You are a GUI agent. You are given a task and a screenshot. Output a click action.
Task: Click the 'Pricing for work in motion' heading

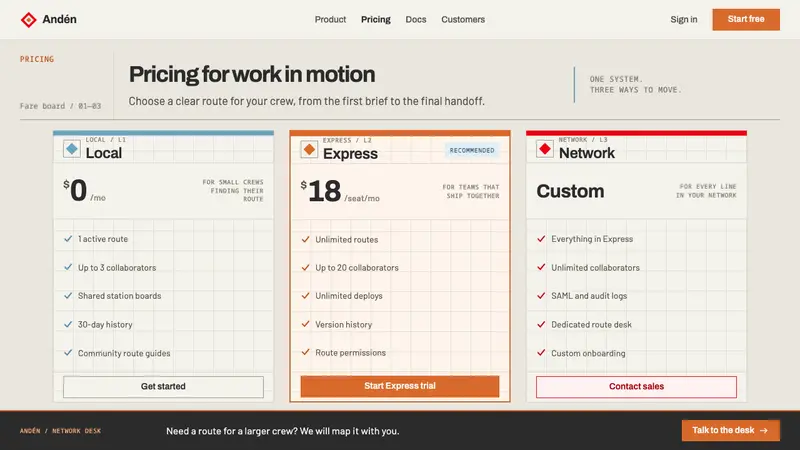252,74
